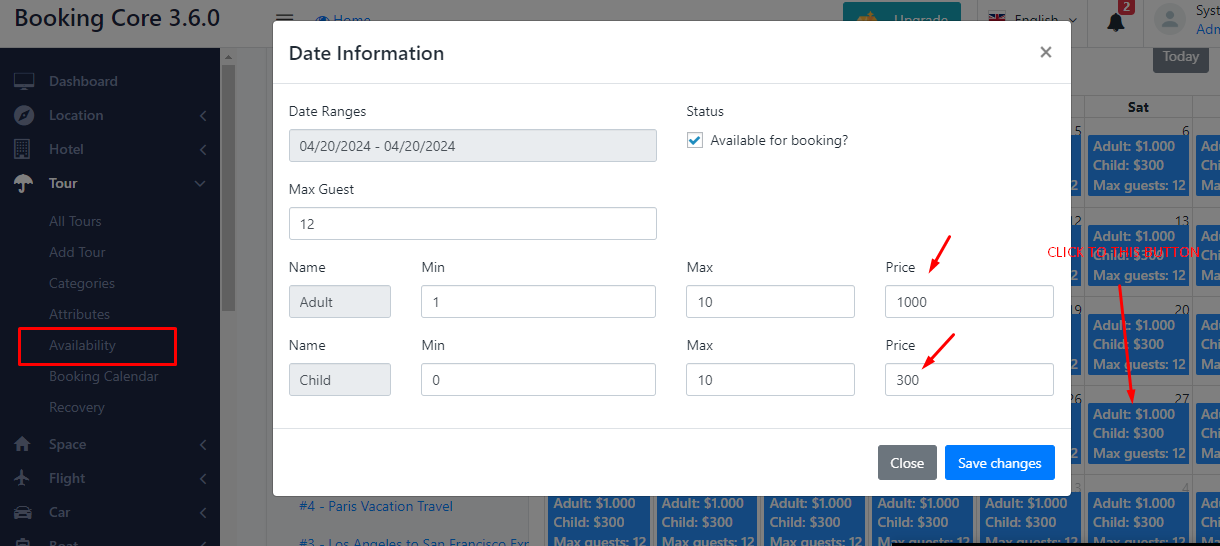Click the Dashboard monitor icon in sidebar
Image resolution: width=1220 pixels, height=546 pixels.
(x=24, y=81)
